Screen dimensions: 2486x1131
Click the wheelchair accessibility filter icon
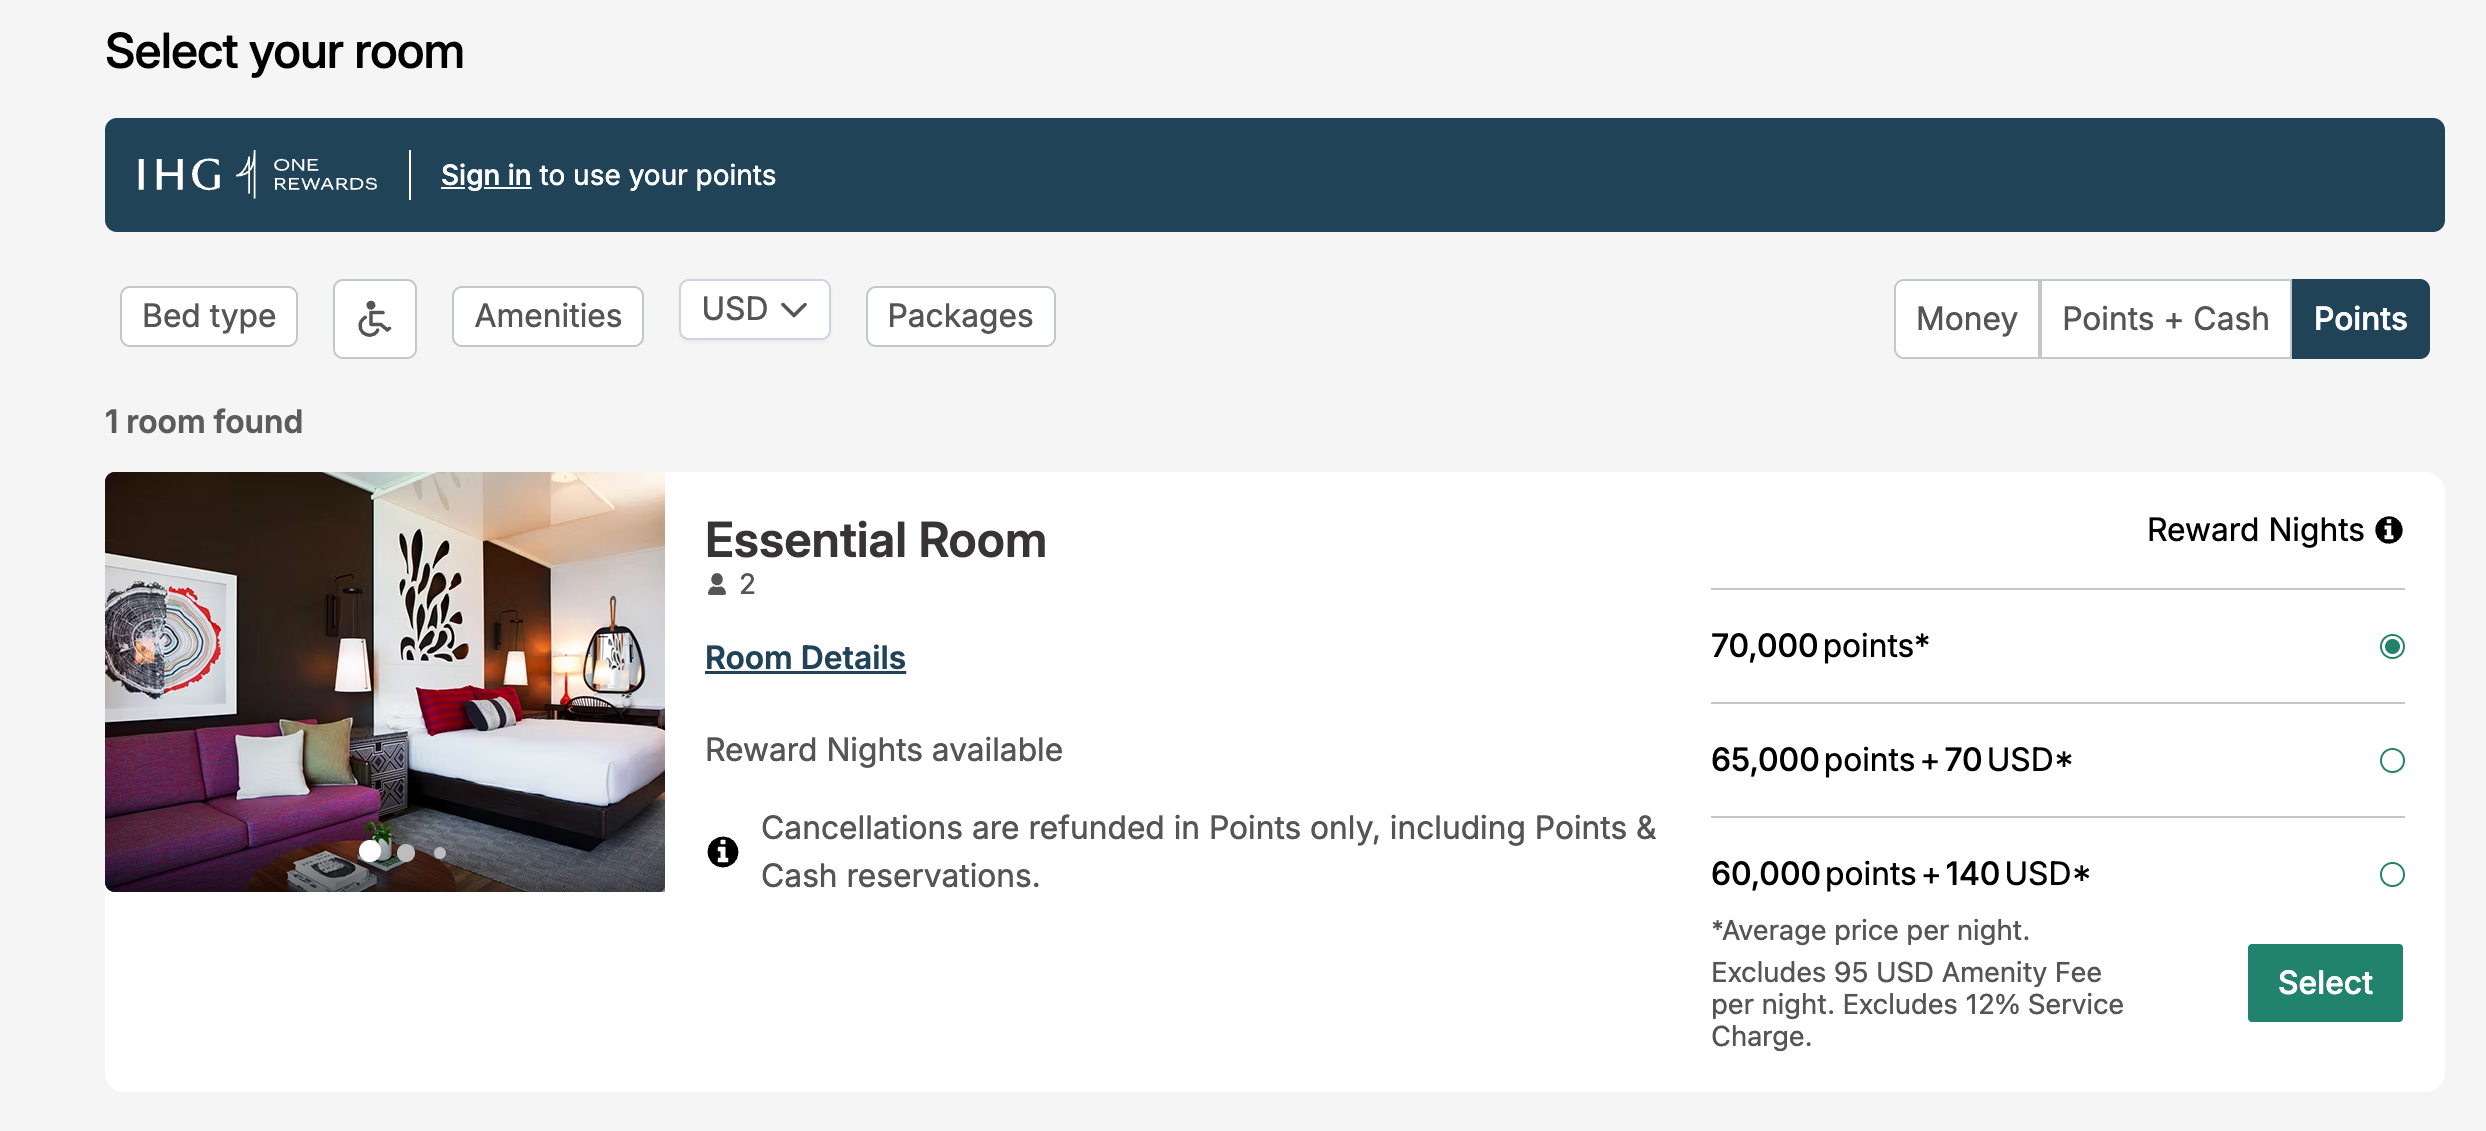(x=374, y=318)
